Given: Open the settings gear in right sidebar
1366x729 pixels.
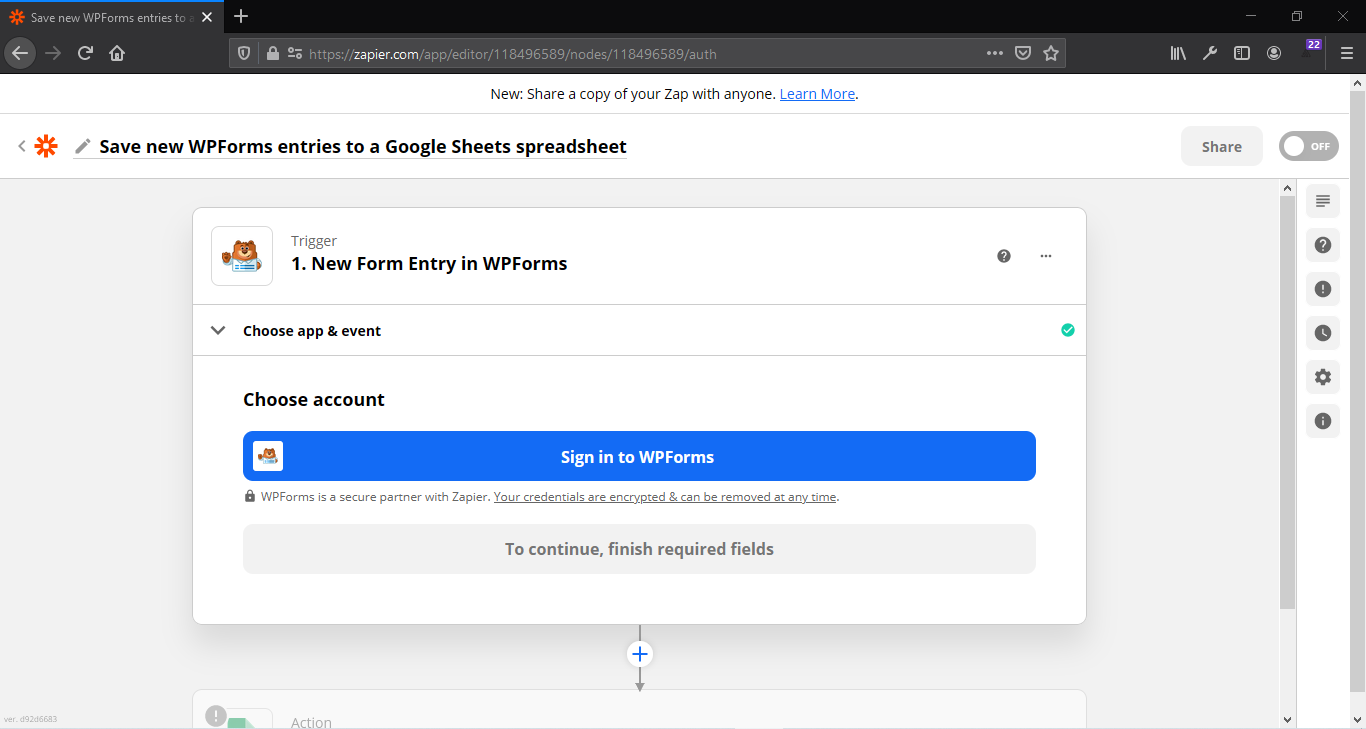Looking at the screenshot, I should point(1323,377).
